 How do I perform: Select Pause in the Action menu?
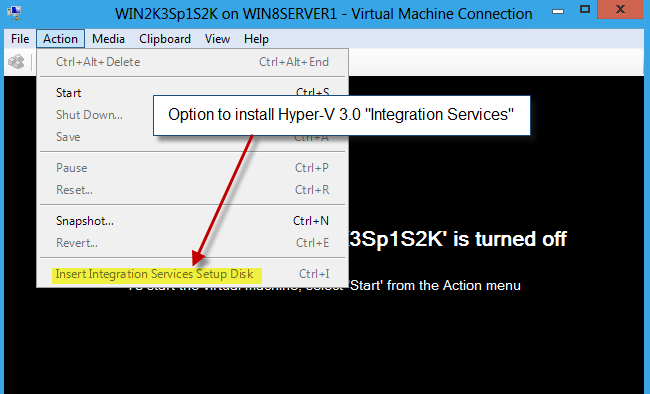click(x=193, y=168)
